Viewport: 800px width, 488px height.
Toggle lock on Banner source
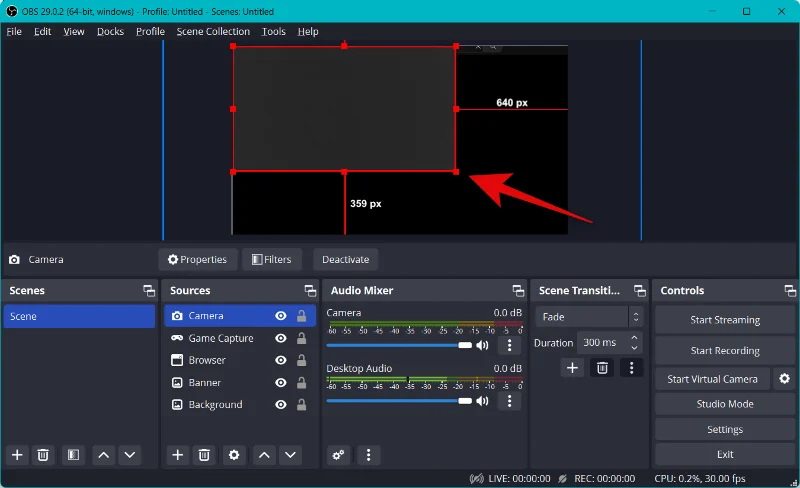302,383
